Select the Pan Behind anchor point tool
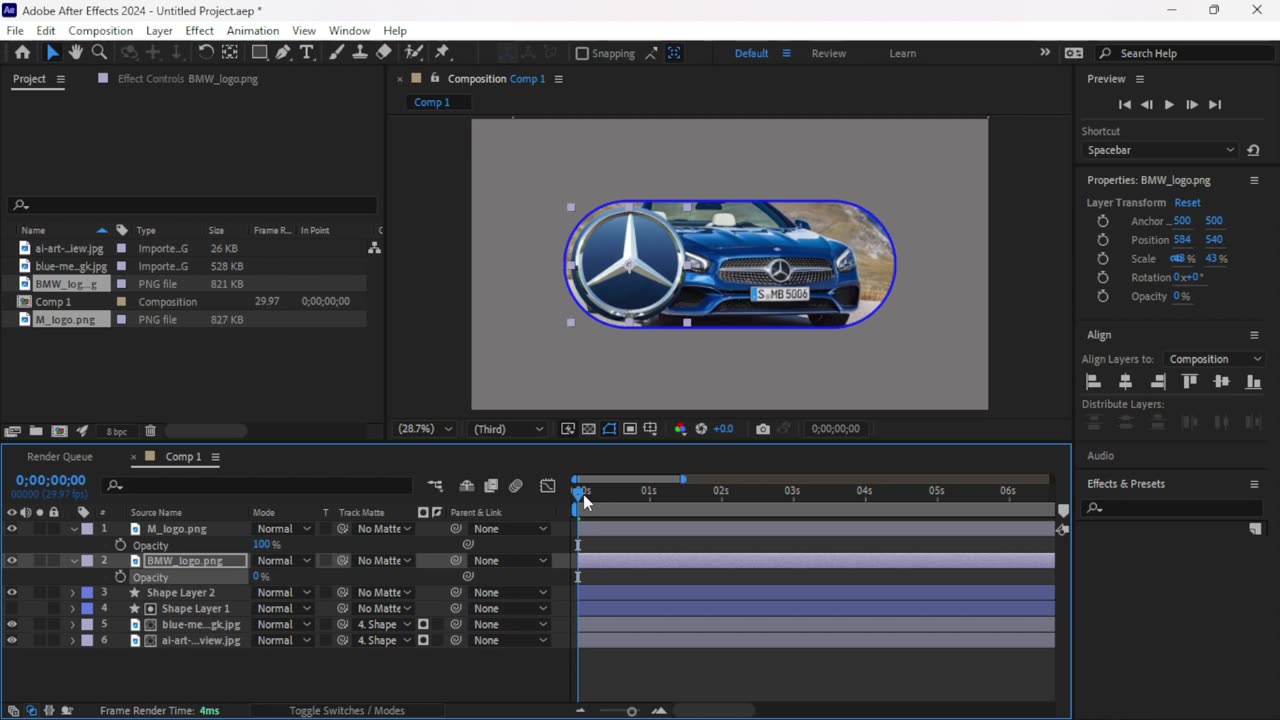The width and height of the screenshot is (1280, 720). 230,53
